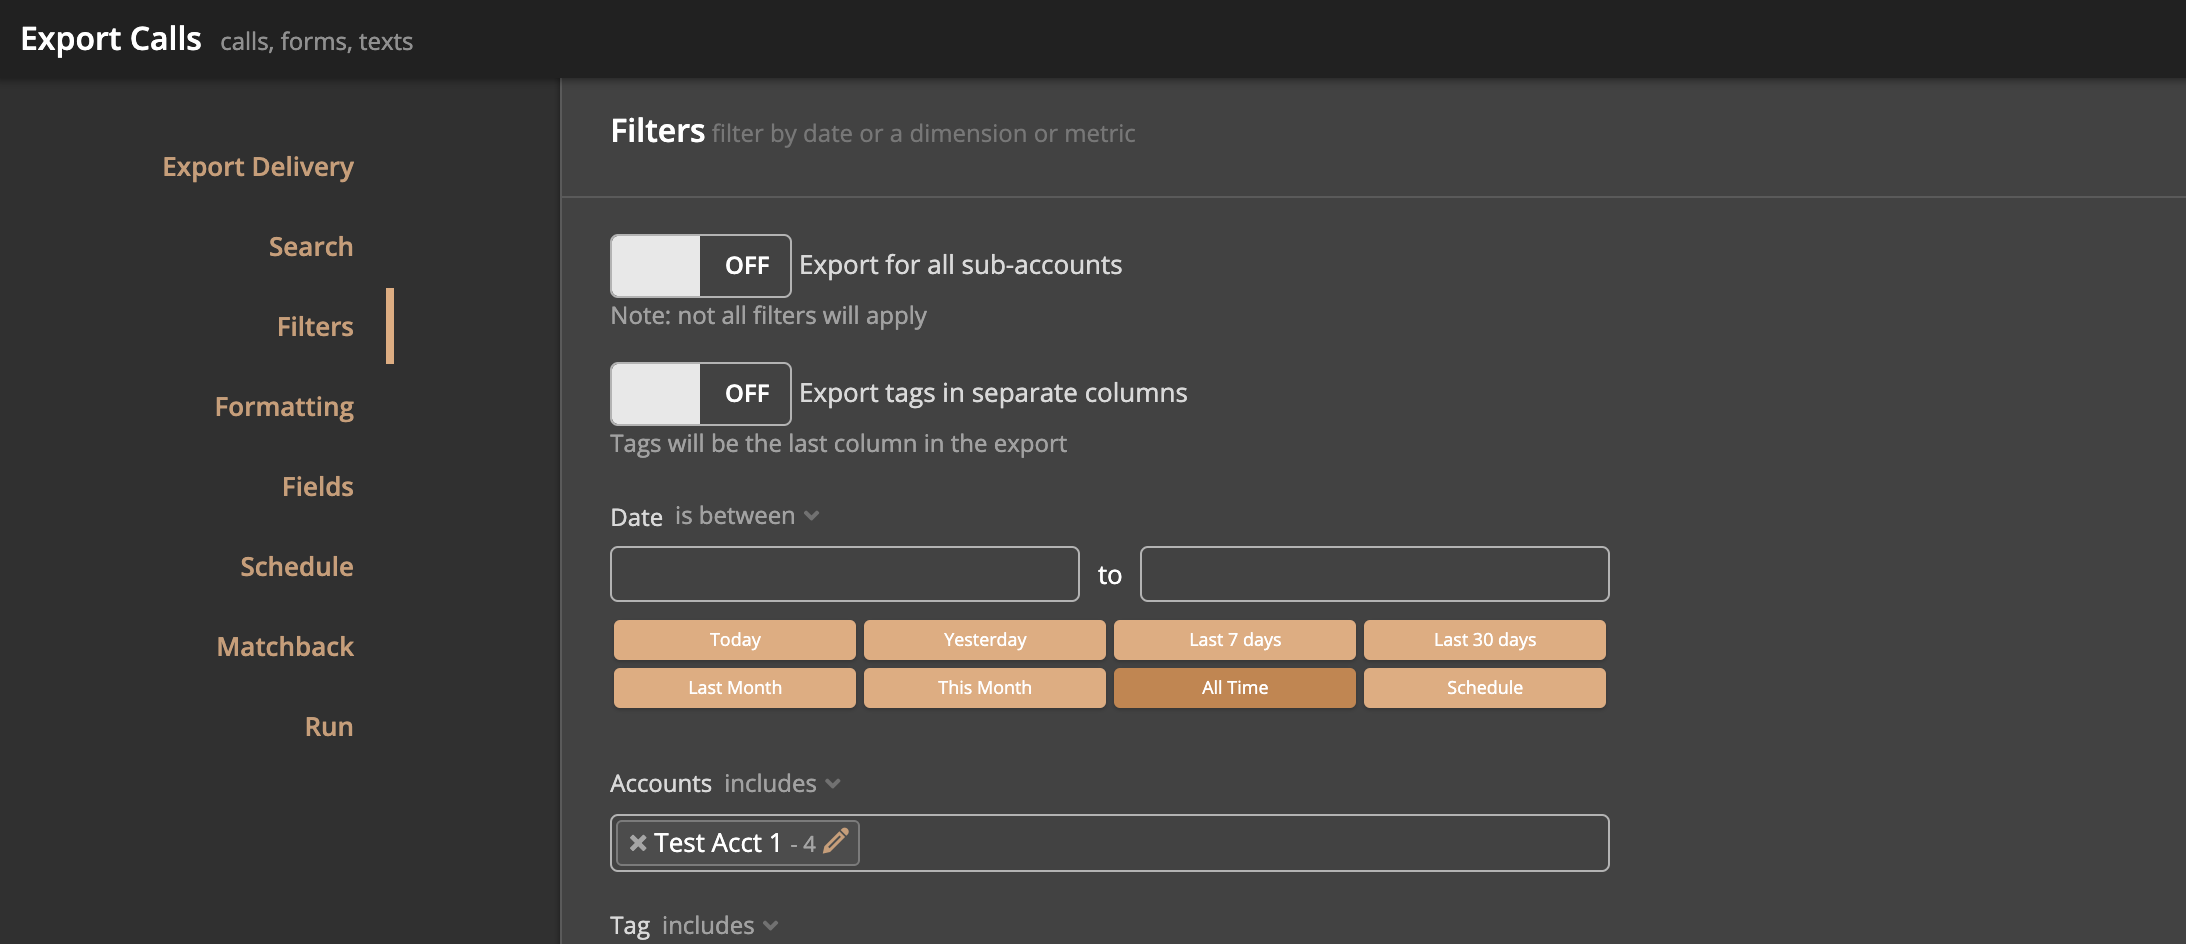Enable Export tags in separate columns
The image size is (2186, 944).
pyautogui.click(x=700, y=394)
